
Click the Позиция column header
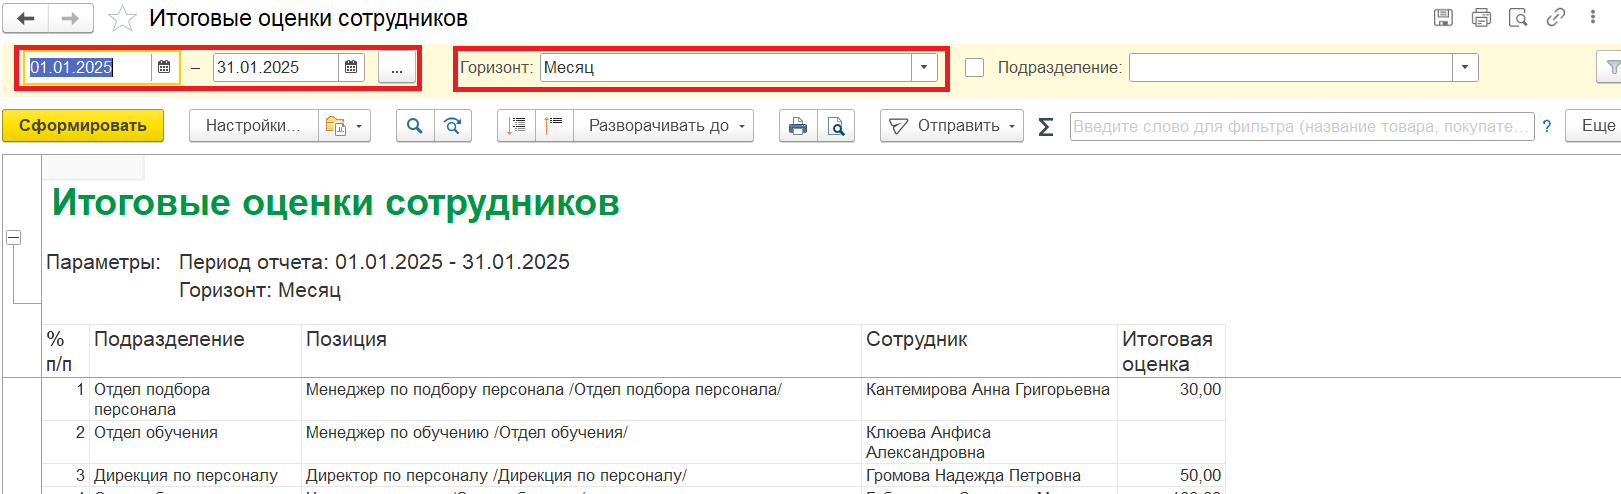[x=581, y=351]
